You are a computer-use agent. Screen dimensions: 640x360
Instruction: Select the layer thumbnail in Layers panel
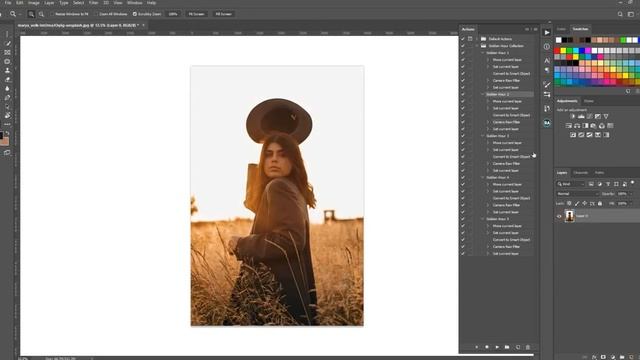569,216
